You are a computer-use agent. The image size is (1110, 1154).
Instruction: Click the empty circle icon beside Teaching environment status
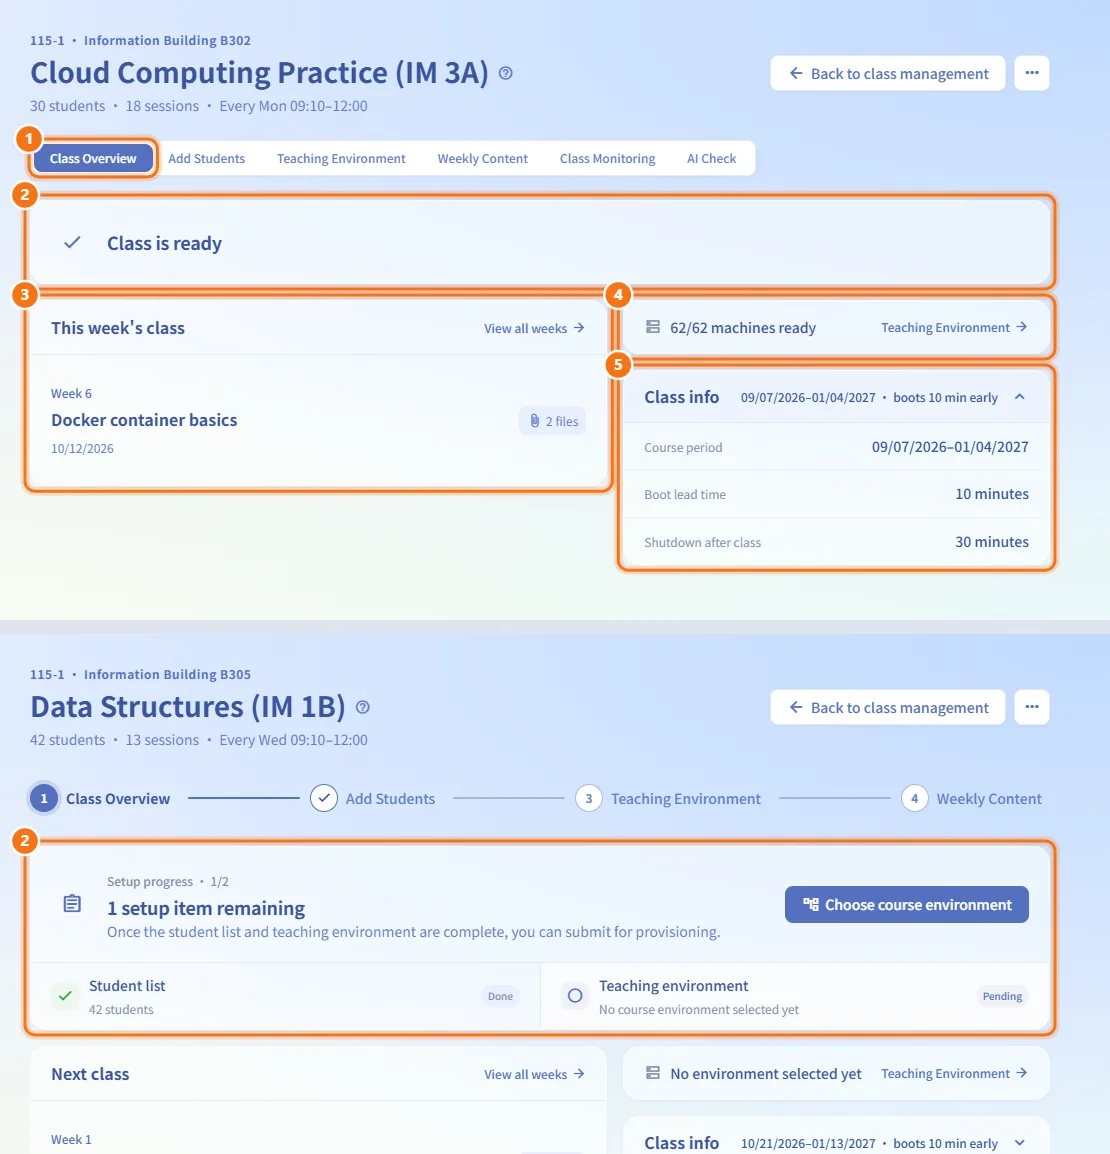pyautogui.click(x=576, y=996)
